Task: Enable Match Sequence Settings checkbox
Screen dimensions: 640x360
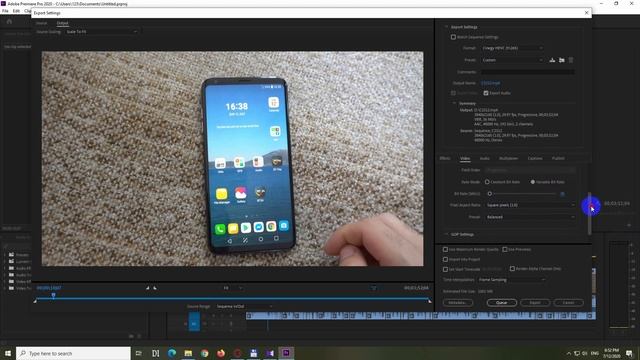Action: (453, 37)
